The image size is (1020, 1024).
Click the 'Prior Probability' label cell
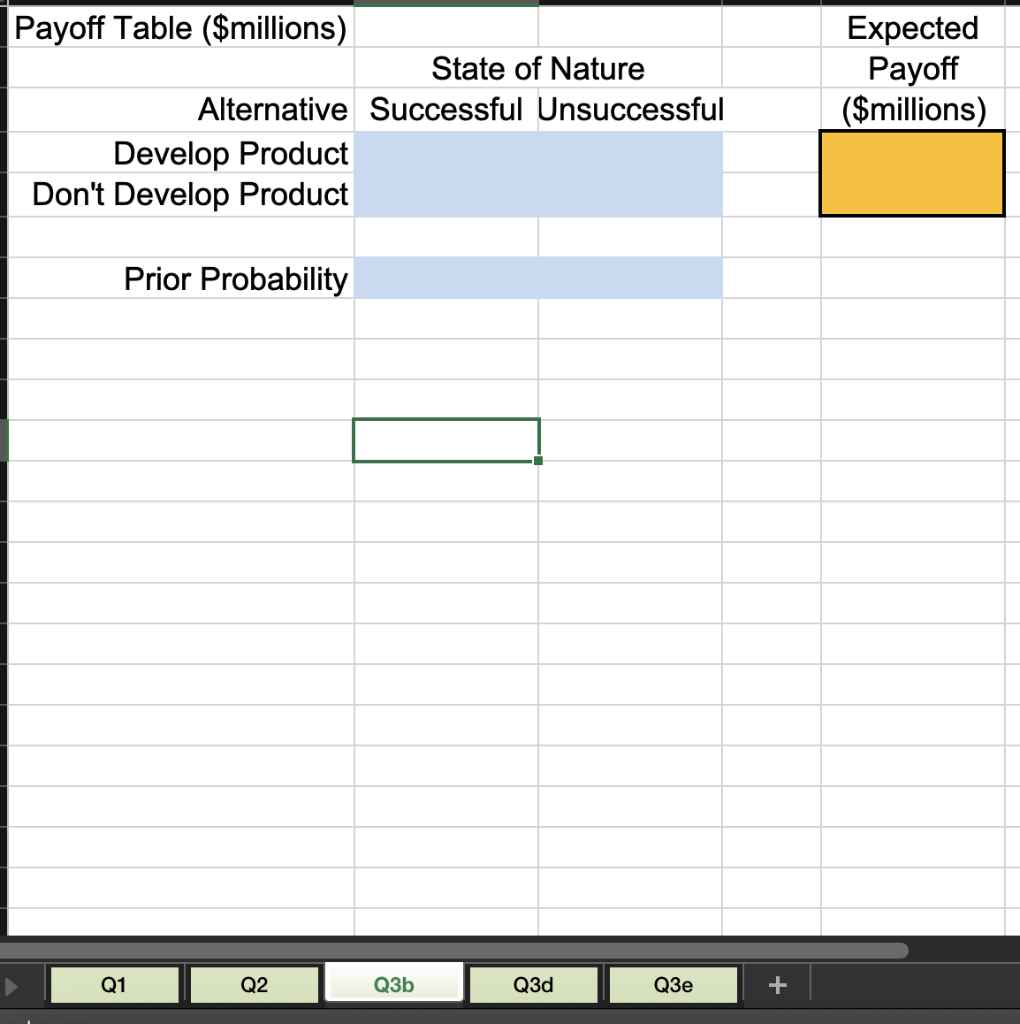(235, 279)
